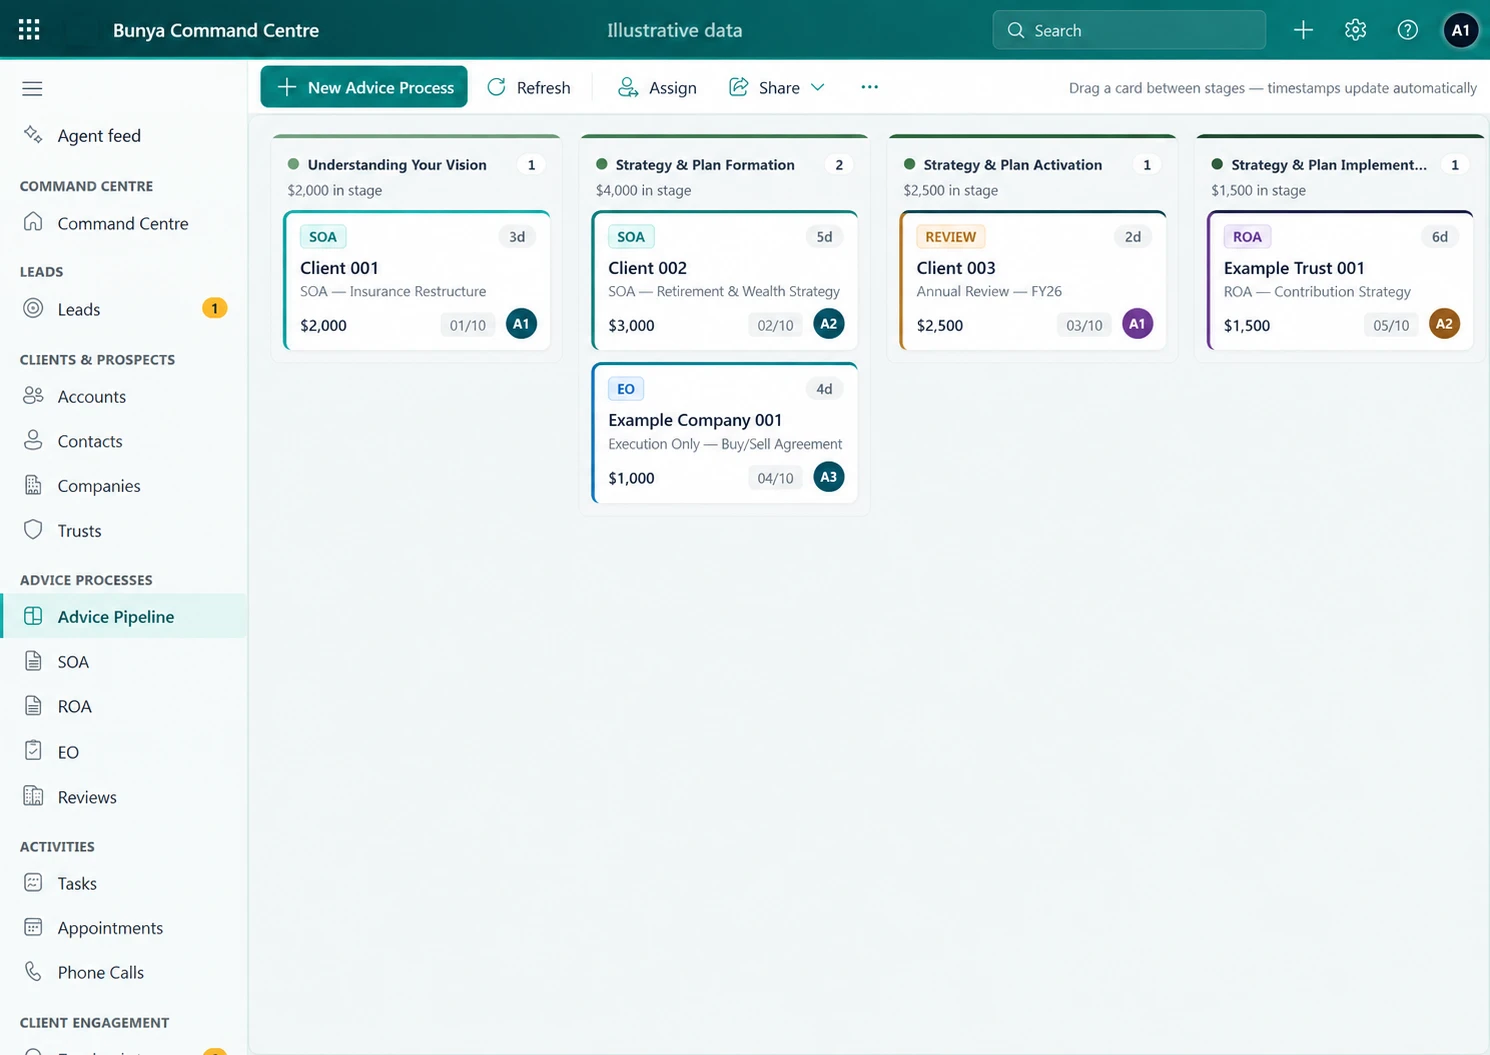Click the ROA tag on Example Trust 001
Viewport: 1490px width, 1055px height.
click(1247, 237)
